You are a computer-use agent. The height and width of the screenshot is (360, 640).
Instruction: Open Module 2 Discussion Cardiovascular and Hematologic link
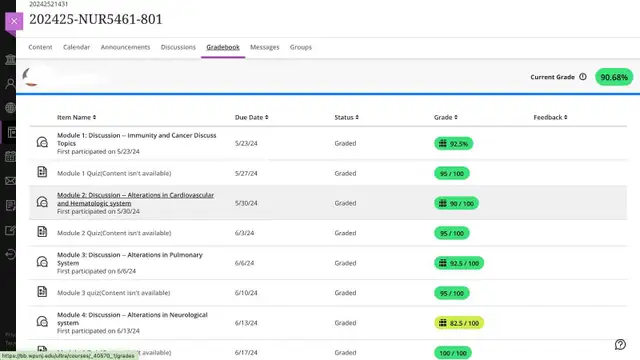point(136,199)
